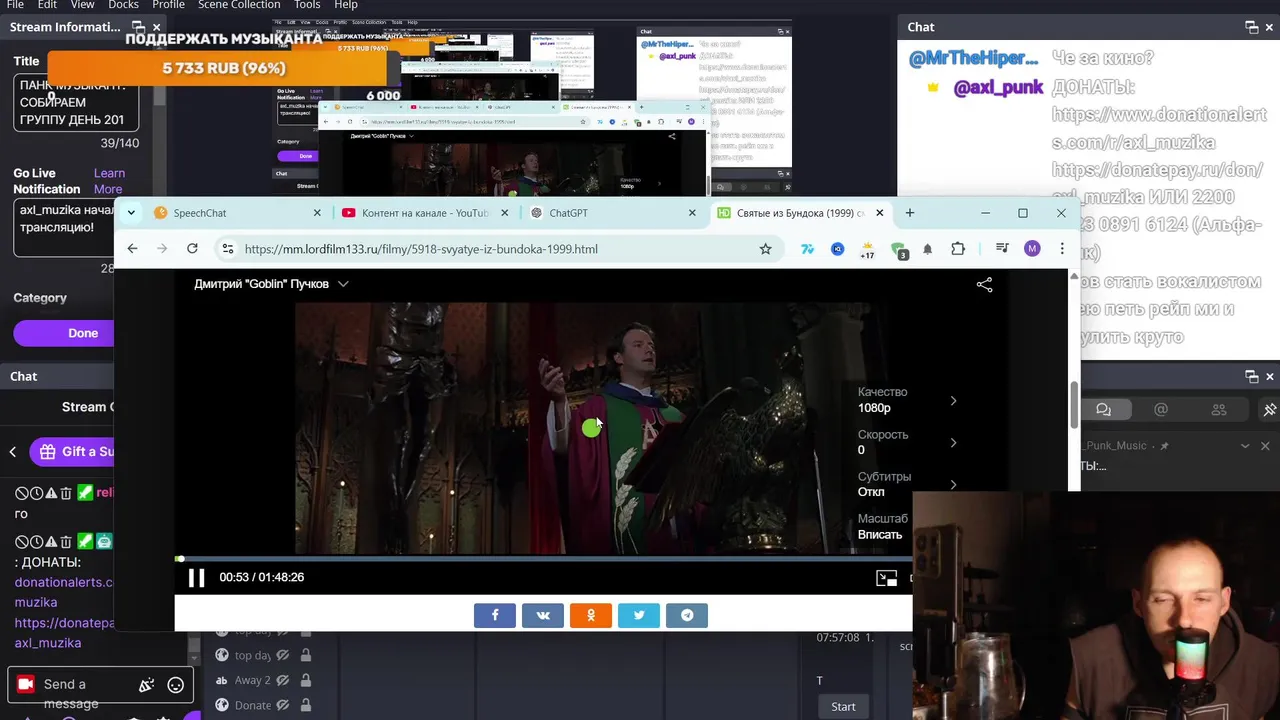Collapse the pinned message chevron in chat
Screen dimensions: 1280x720
pos(1245,446)
